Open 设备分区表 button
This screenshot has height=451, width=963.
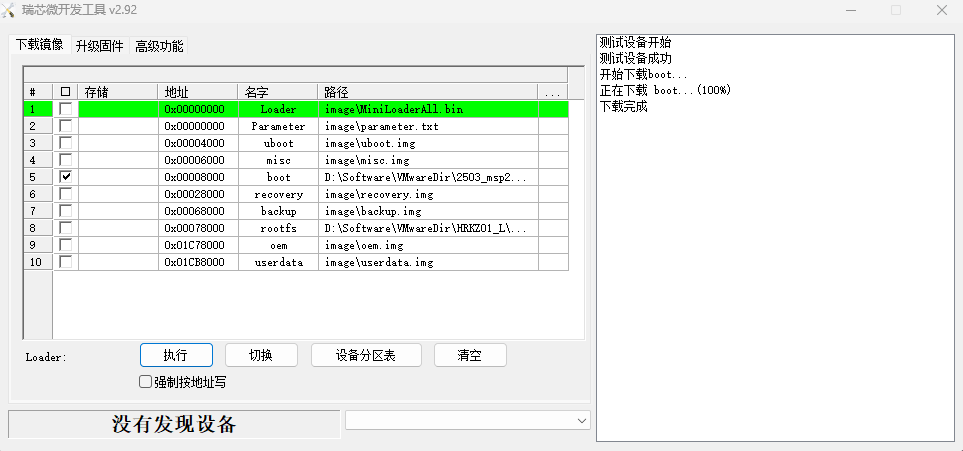(x=366, y=355)
